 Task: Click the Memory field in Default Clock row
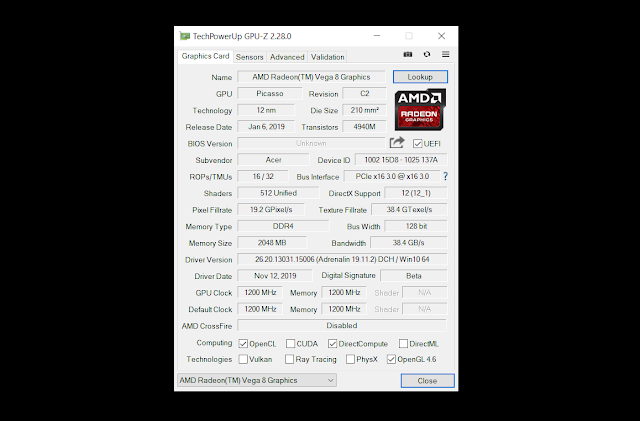(344, 309)
